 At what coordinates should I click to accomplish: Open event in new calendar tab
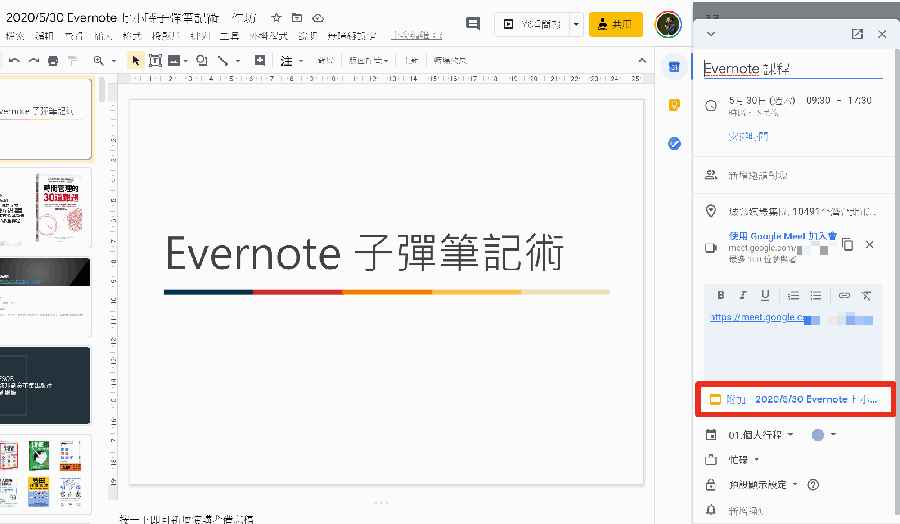coord(857,34)
